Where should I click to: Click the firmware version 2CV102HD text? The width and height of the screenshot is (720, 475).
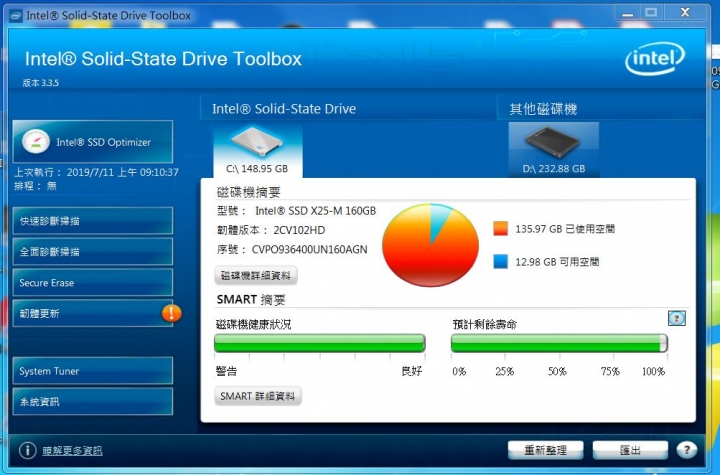(x=299, y=230)
